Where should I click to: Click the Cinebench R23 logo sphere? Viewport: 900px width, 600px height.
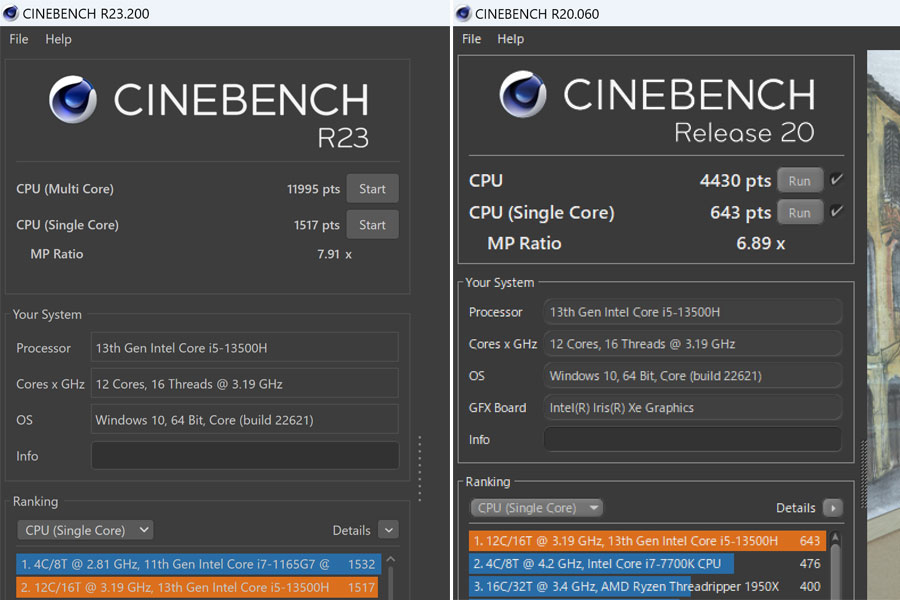coord(73,99)
